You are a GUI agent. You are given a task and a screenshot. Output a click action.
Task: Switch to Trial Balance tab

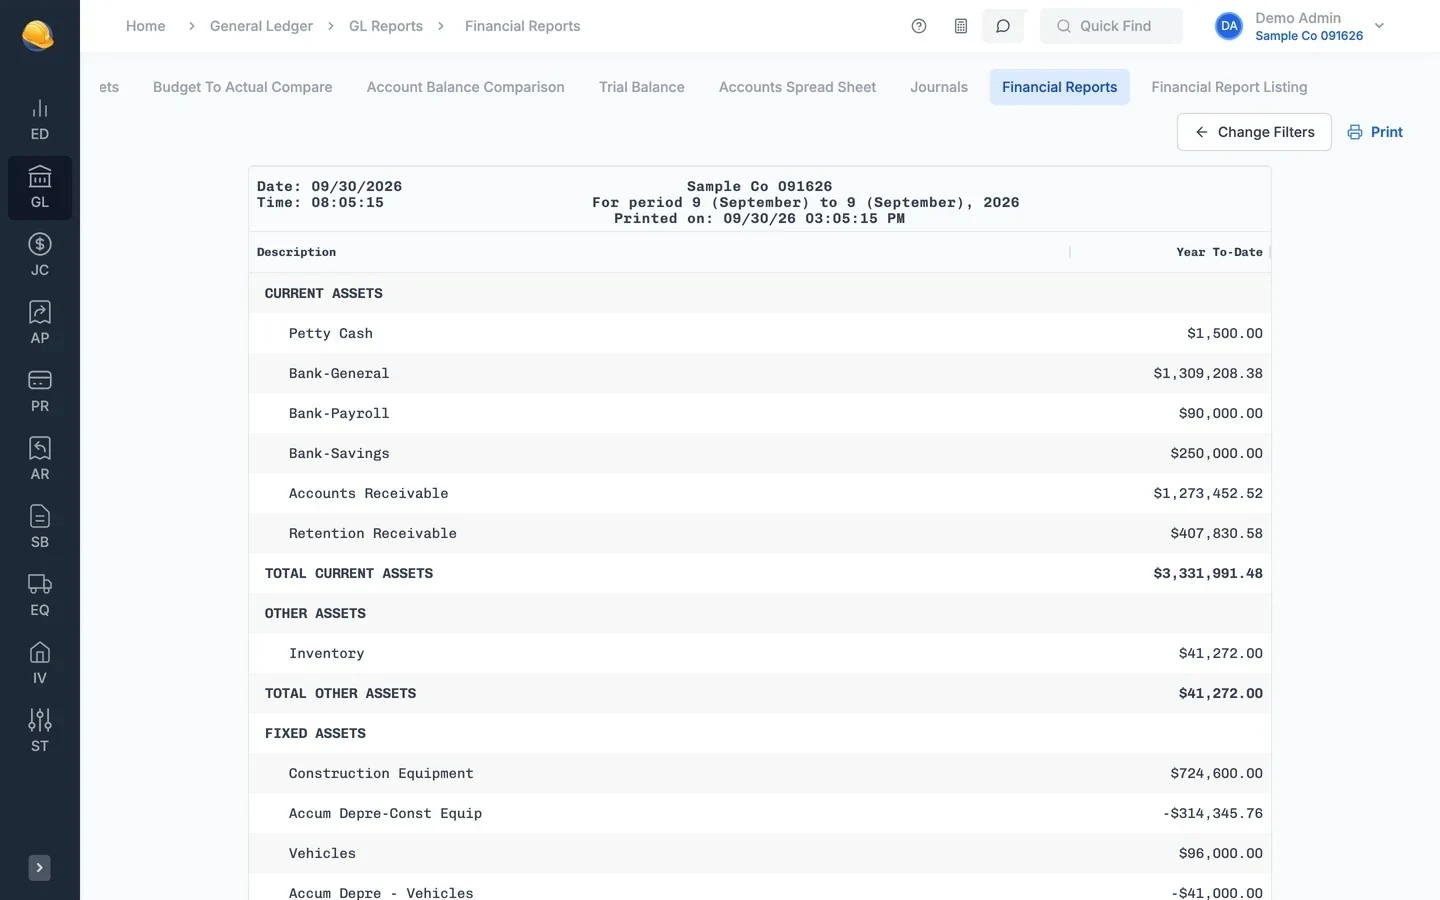pyautogui.click(x=642, y=87)
